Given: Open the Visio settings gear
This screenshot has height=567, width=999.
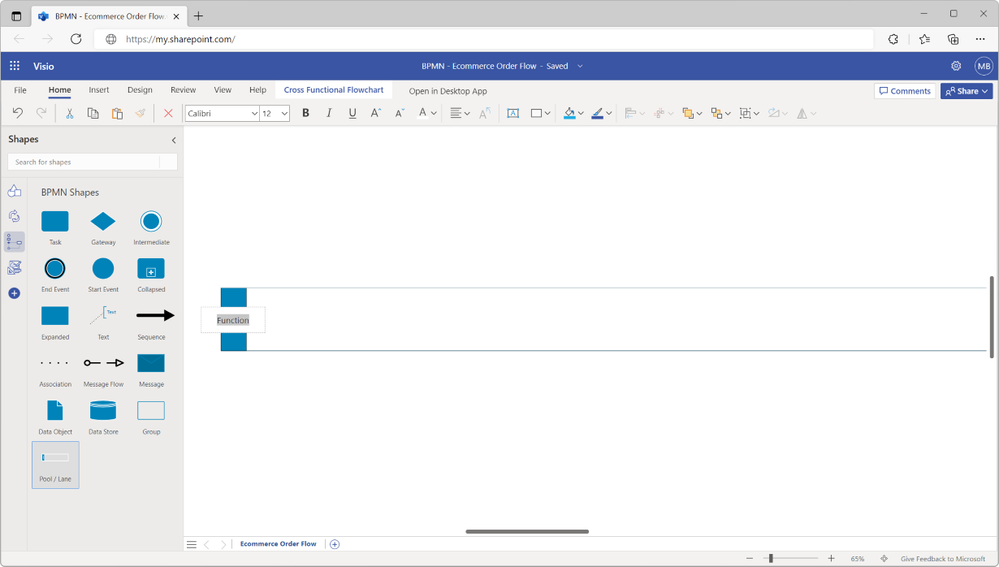Looking at the screenshot, I should 956,66.
